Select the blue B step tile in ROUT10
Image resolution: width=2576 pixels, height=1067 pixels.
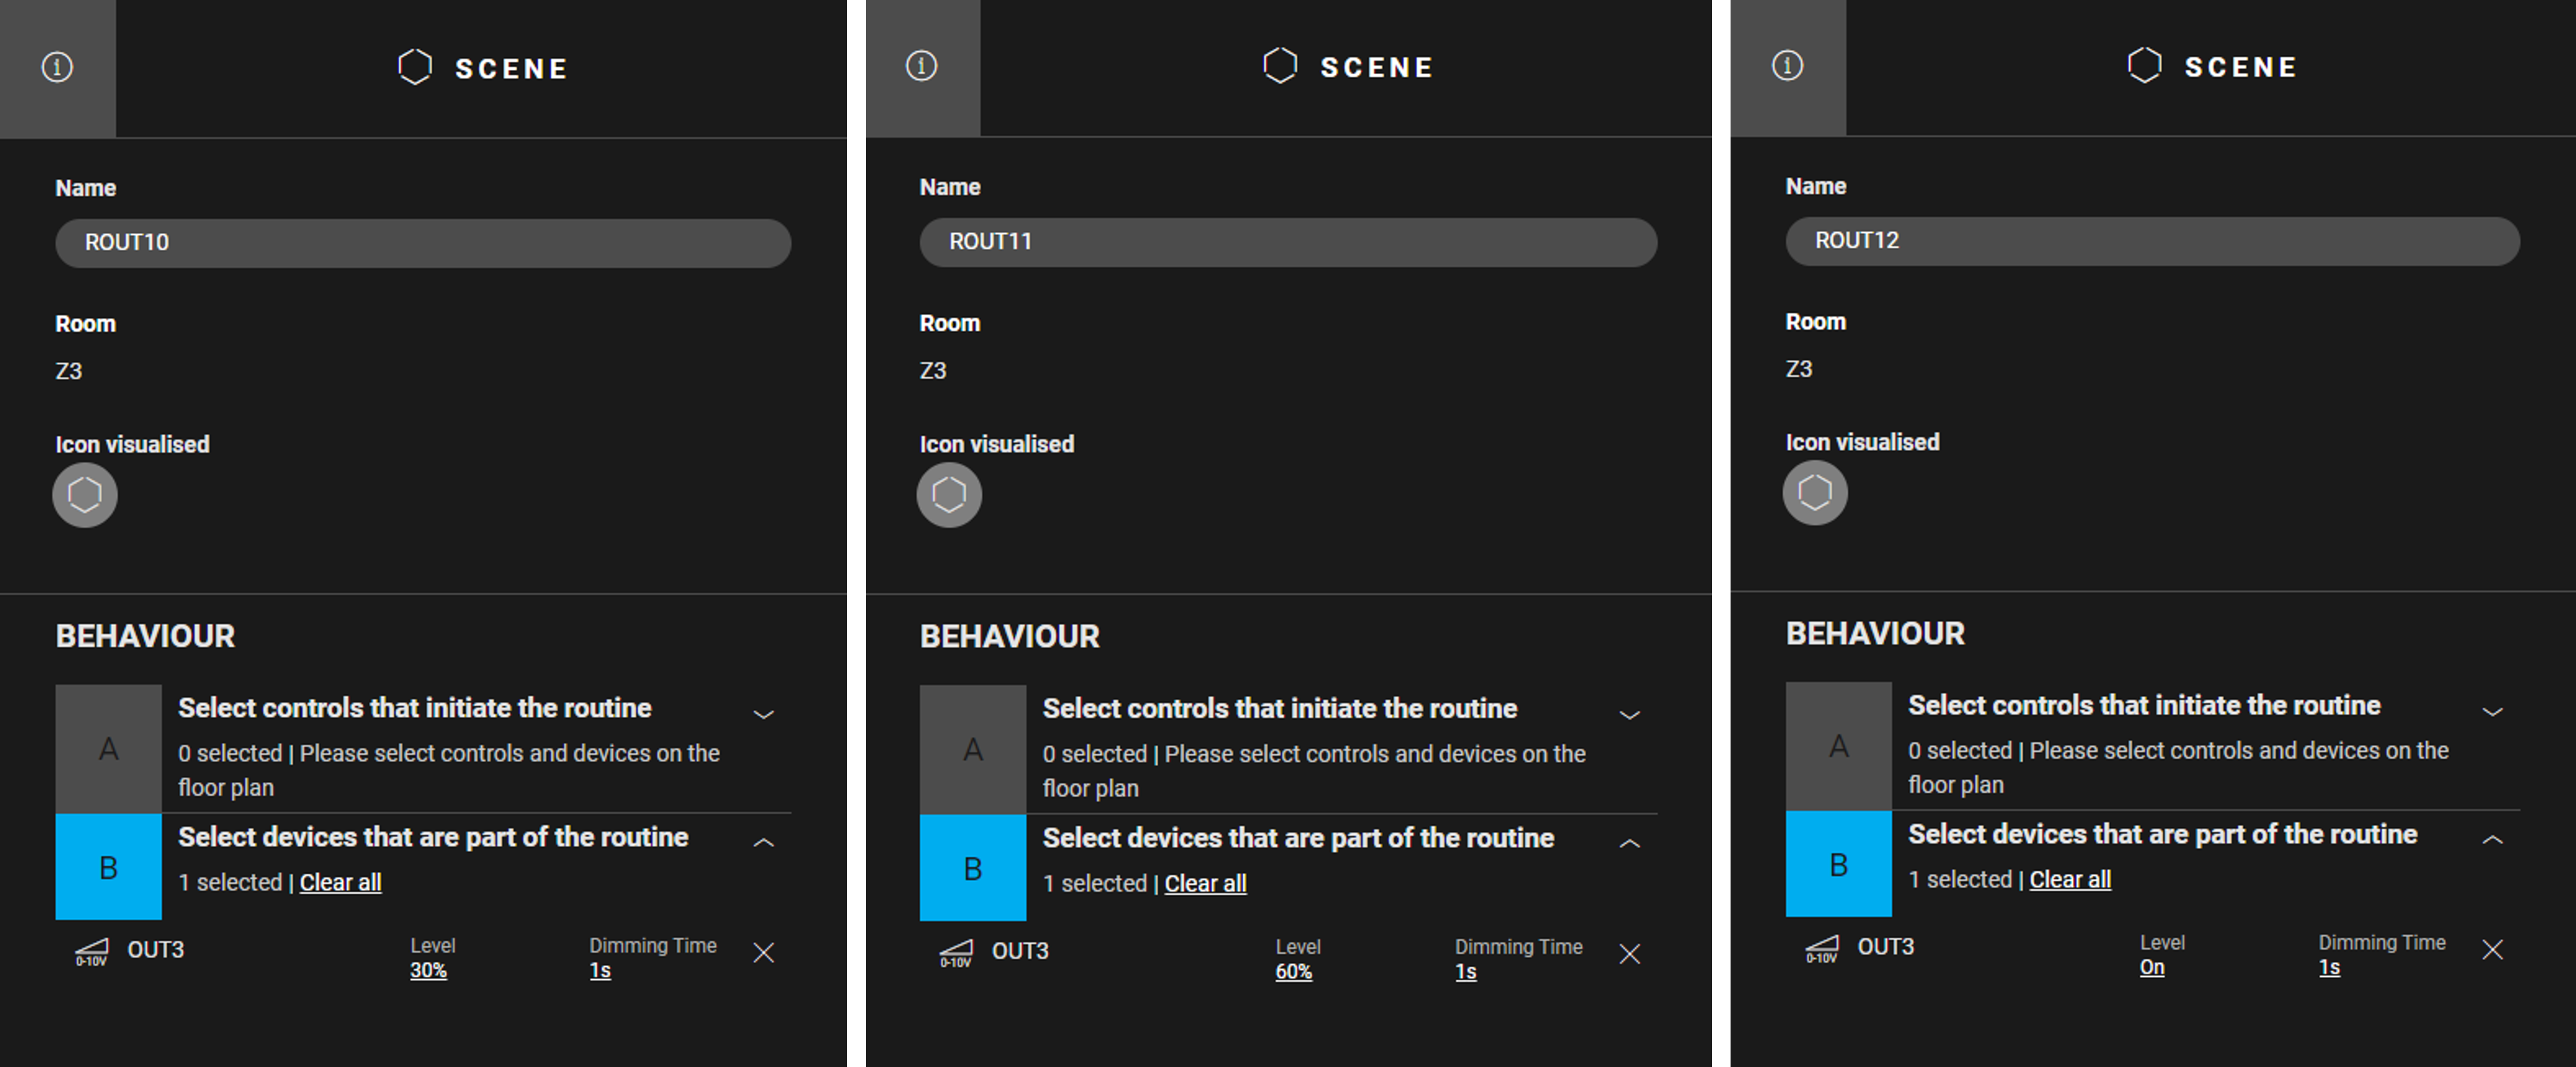pyautogui.click(x=108, y=867)
